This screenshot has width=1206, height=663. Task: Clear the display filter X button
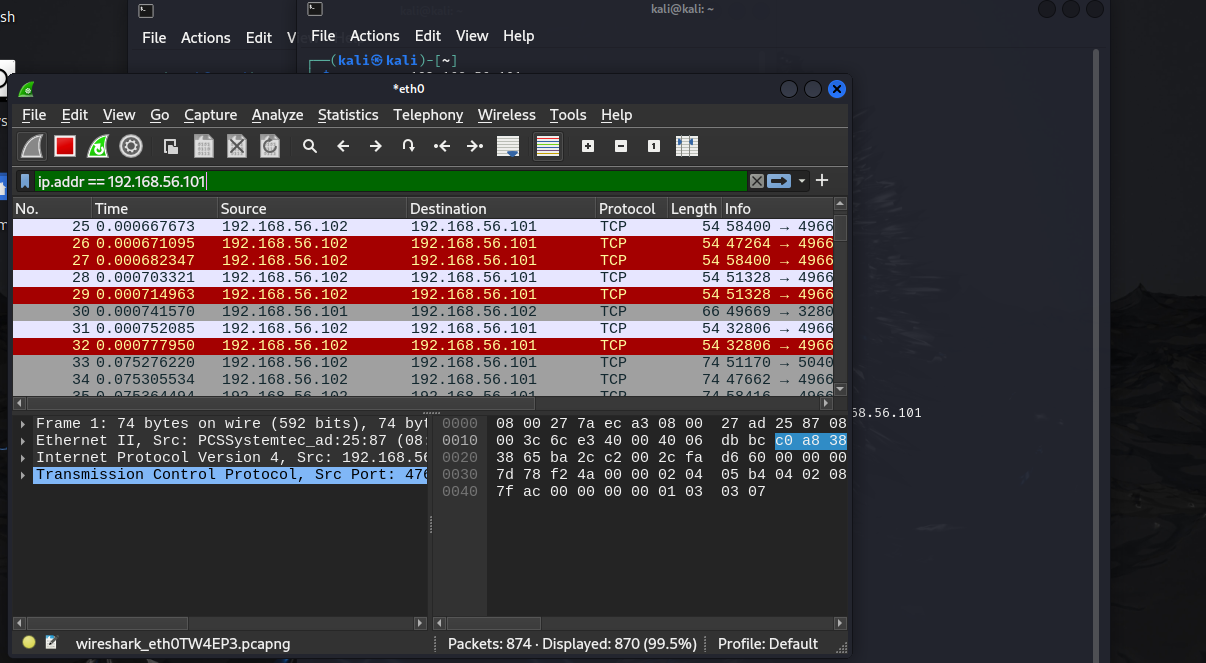(757, 181)
